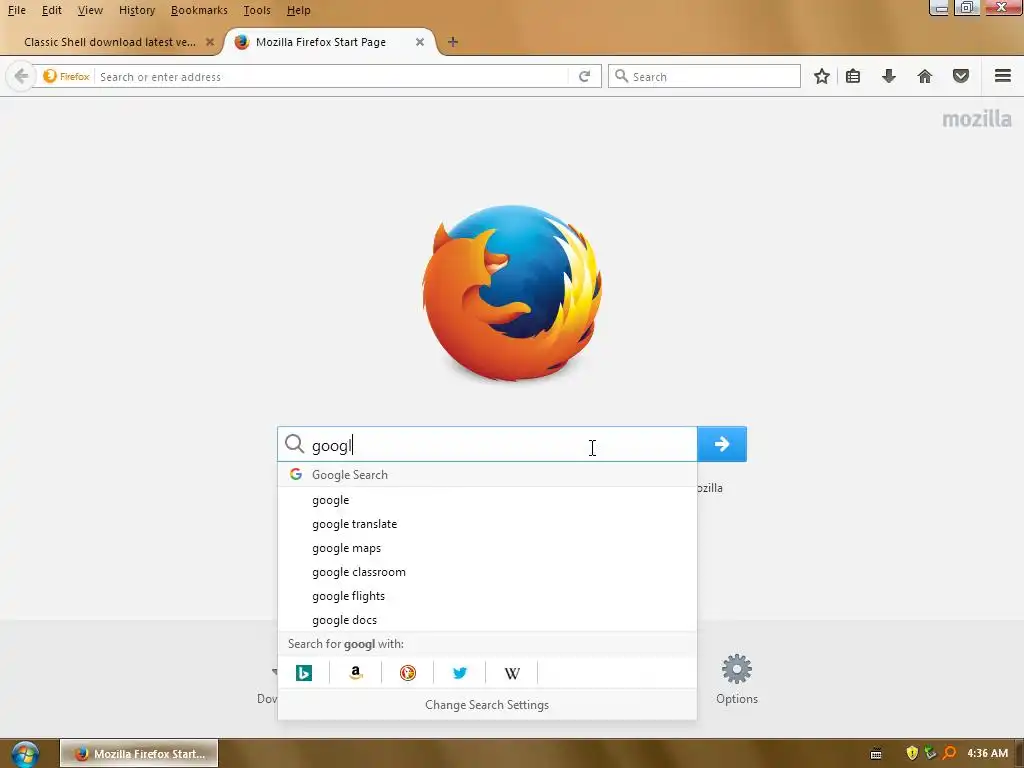This screenshot has height=768, width=1024.
Task: Go to the Home page icon
Action: [925, 76]
